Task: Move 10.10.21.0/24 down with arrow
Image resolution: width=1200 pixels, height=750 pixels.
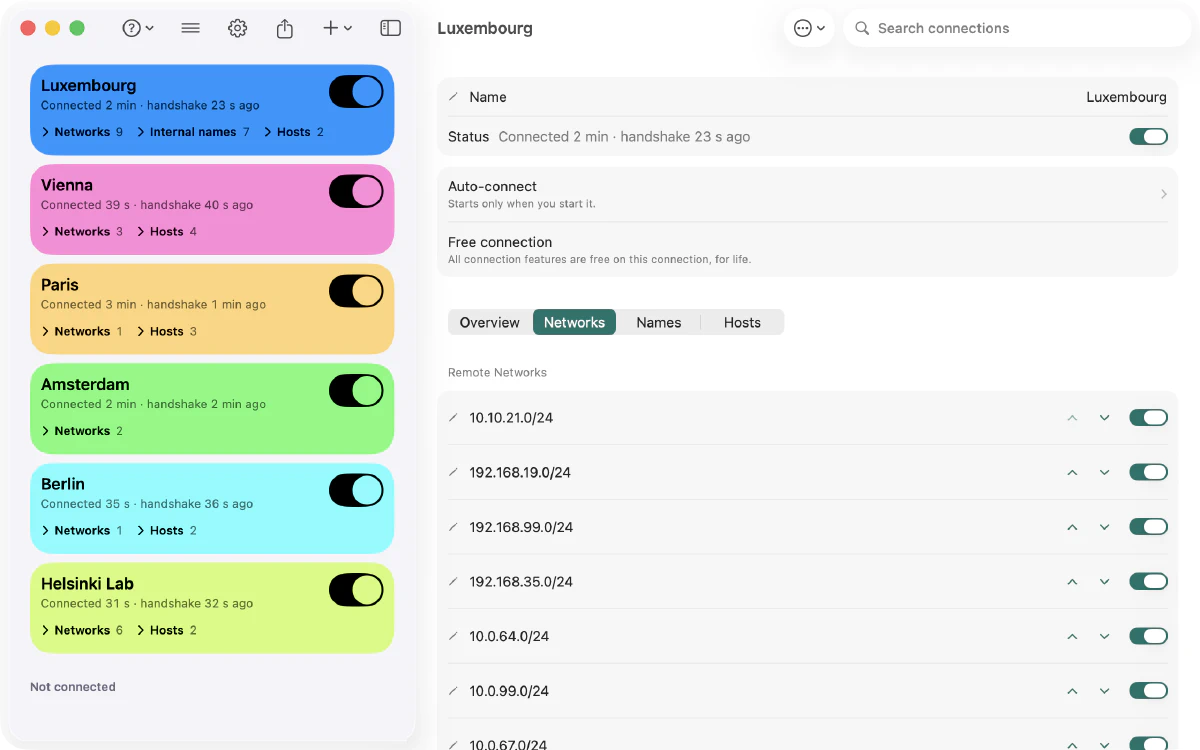Action: click(x=1104, y=418)
